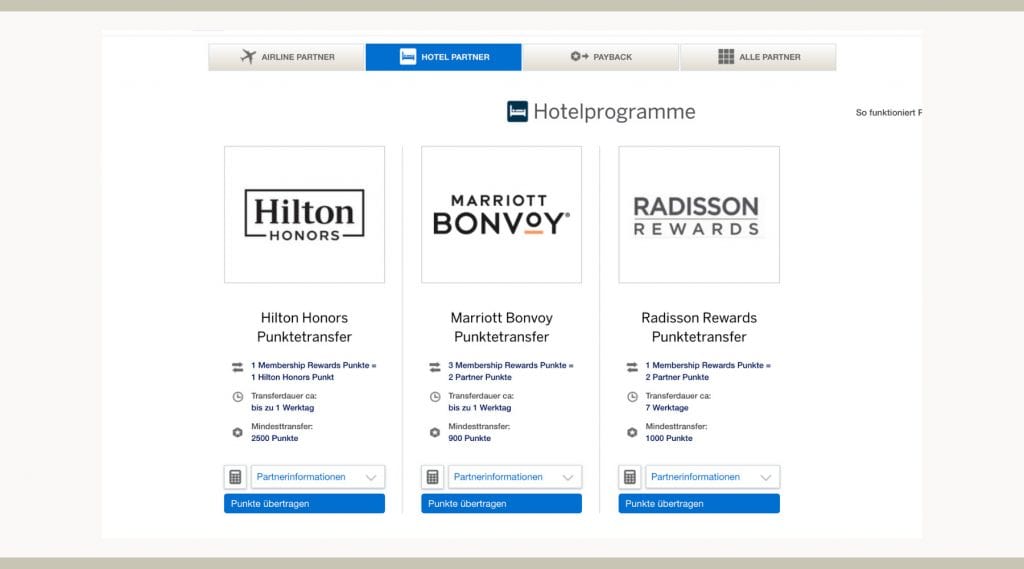Click '2500 Punkte' minimum transfer value
This screenshot has width=1024, height=569.
[x=274, y=438]
